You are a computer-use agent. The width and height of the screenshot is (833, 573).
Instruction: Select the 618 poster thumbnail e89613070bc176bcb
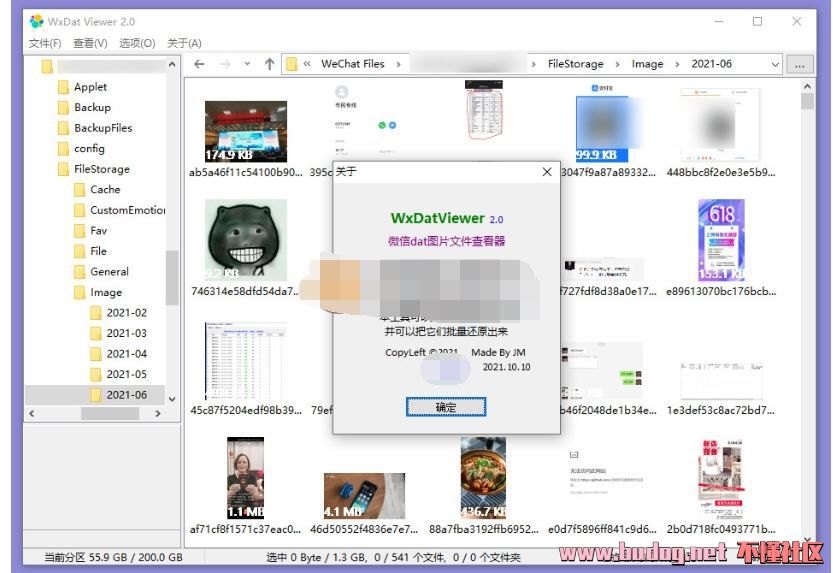point(721,240)
